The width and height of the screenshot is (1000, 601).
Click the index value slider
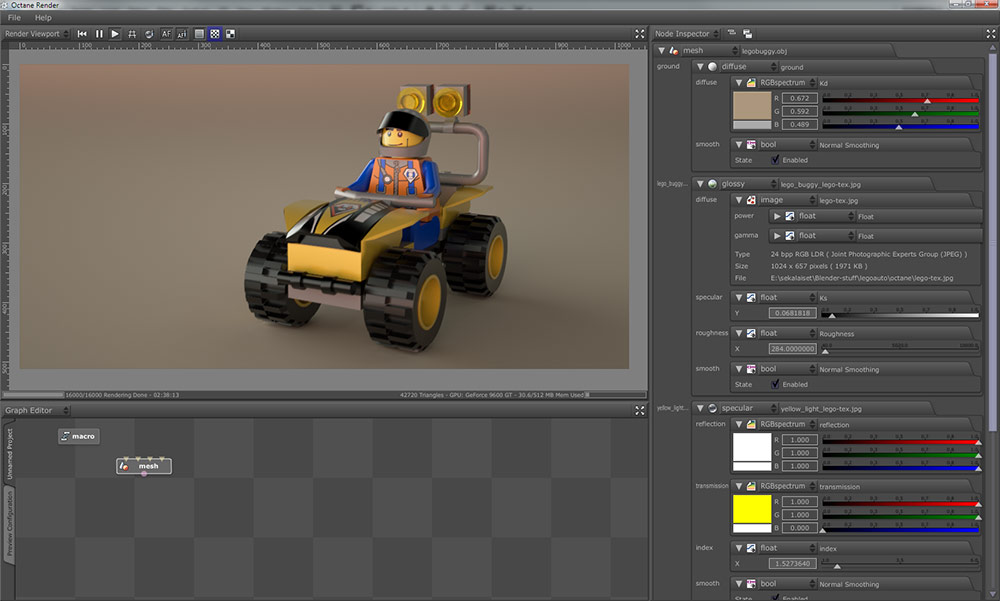[900, 565]
